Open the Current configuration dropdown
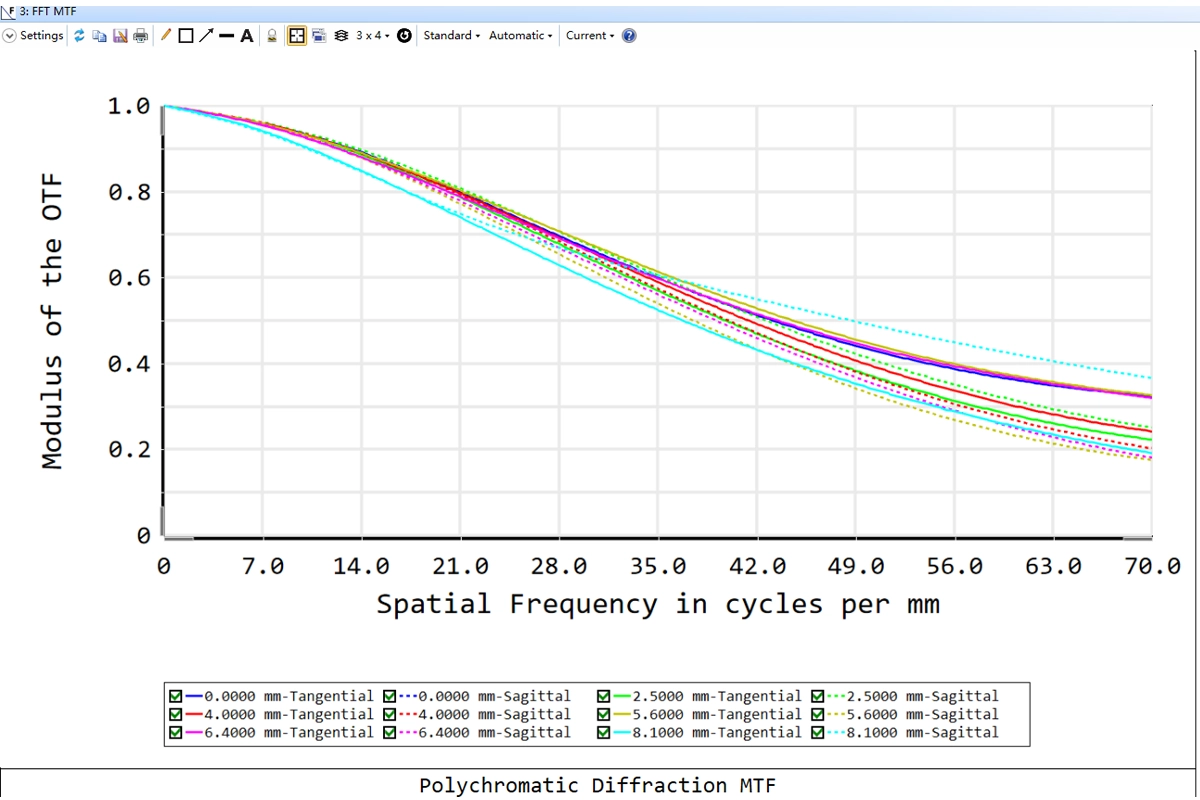 point(590,35)
